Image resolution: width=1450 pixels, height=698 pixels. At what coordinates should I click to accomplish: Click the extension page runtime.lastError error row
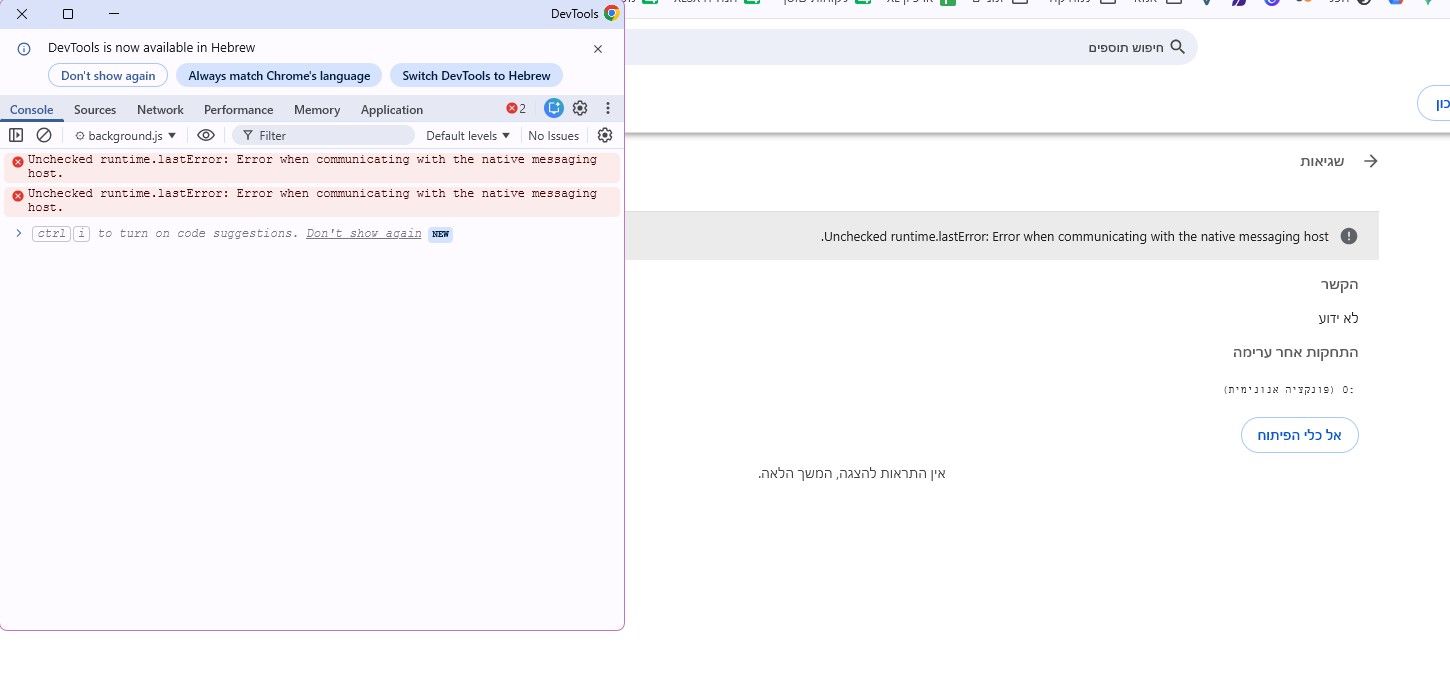(x=1001, y=236)
